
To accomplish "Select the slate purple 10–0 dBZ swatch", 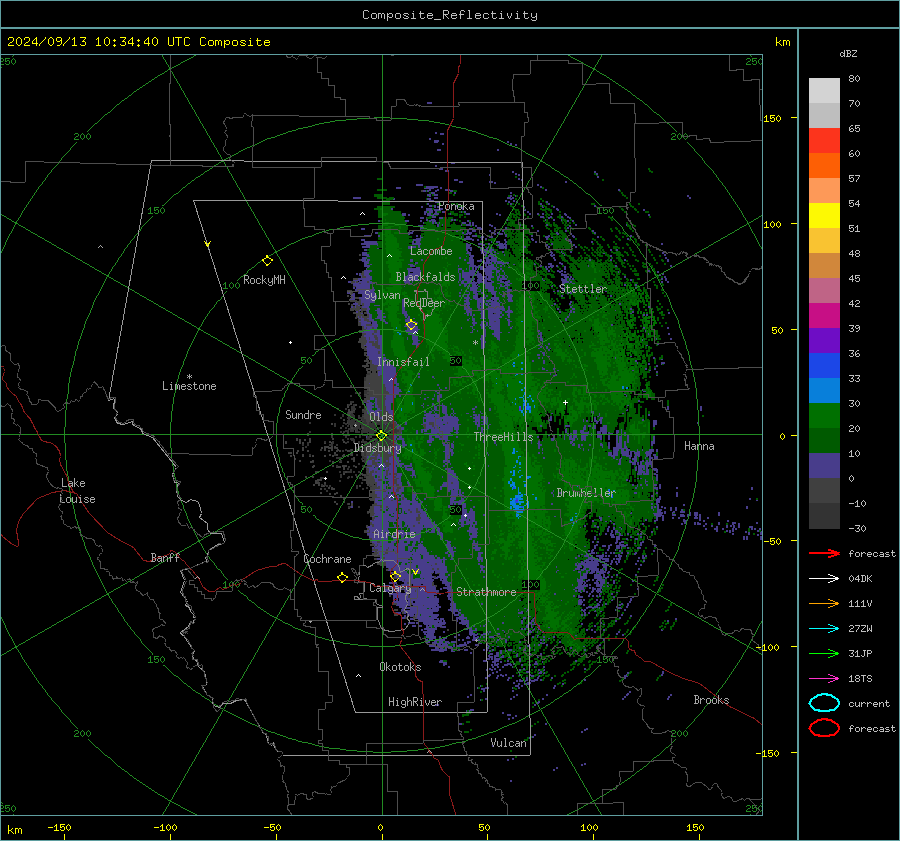I will pyautogui.click(x=824, y=466).
